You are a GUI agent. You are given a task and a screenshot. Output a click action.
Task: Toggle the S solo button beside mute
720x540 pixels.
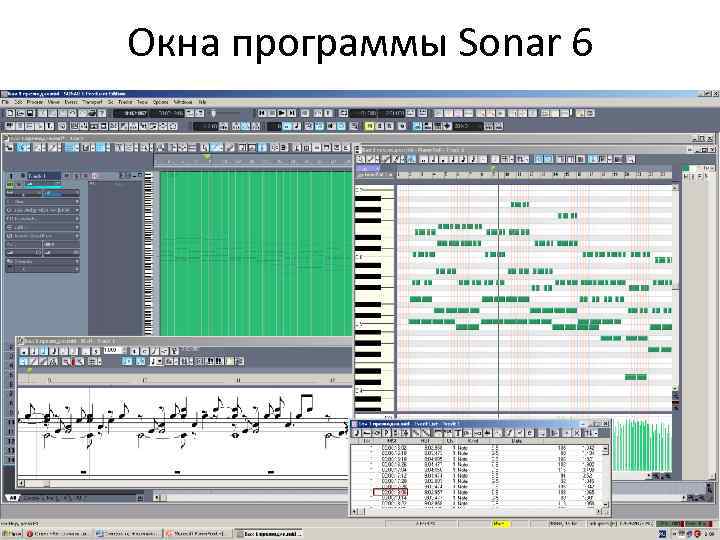pyautogui.click(x=380, y=126)
